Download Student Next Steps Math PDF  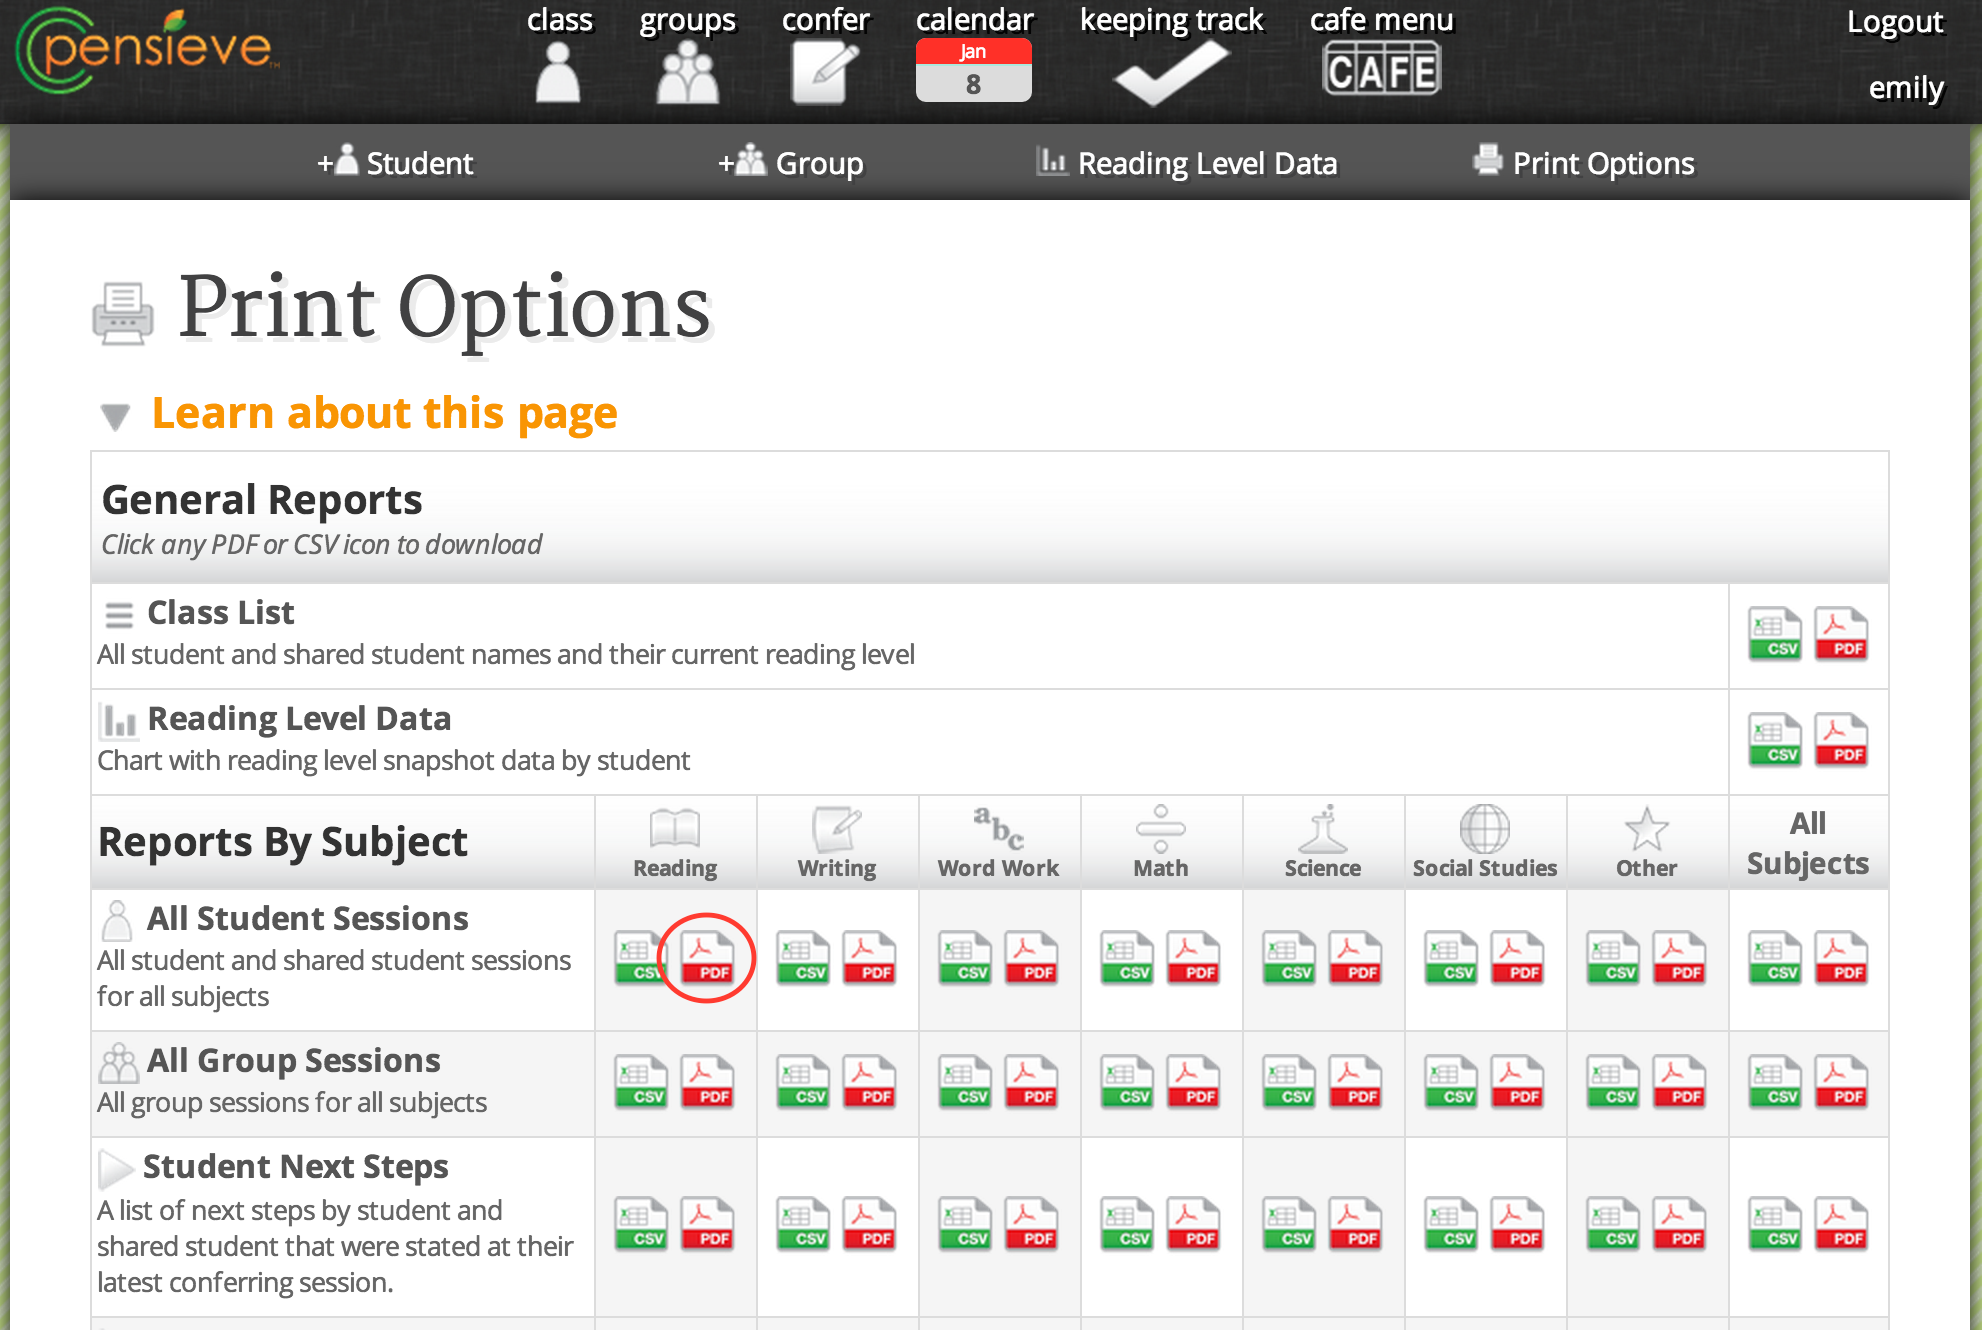click(1193, 1224)
